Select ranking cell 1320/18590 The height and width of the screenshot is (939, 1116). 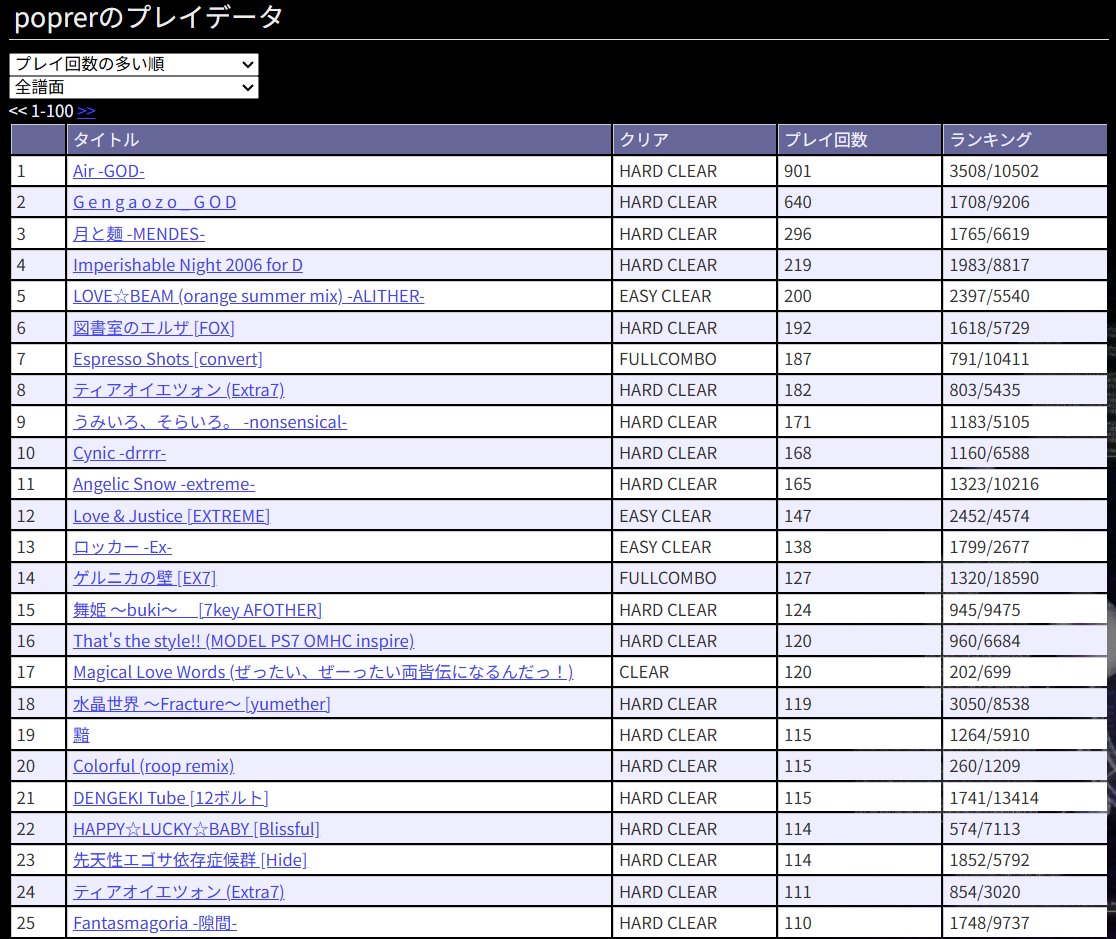click(x=1025, y=578)
